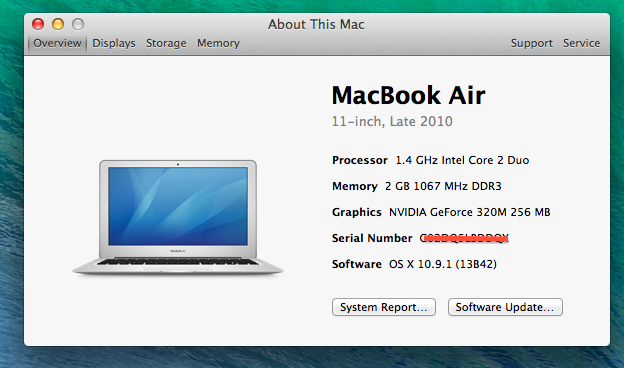Viewport: 624px width, 368px height.
Task: Close the About This Mac window
Action: (38, 24)
